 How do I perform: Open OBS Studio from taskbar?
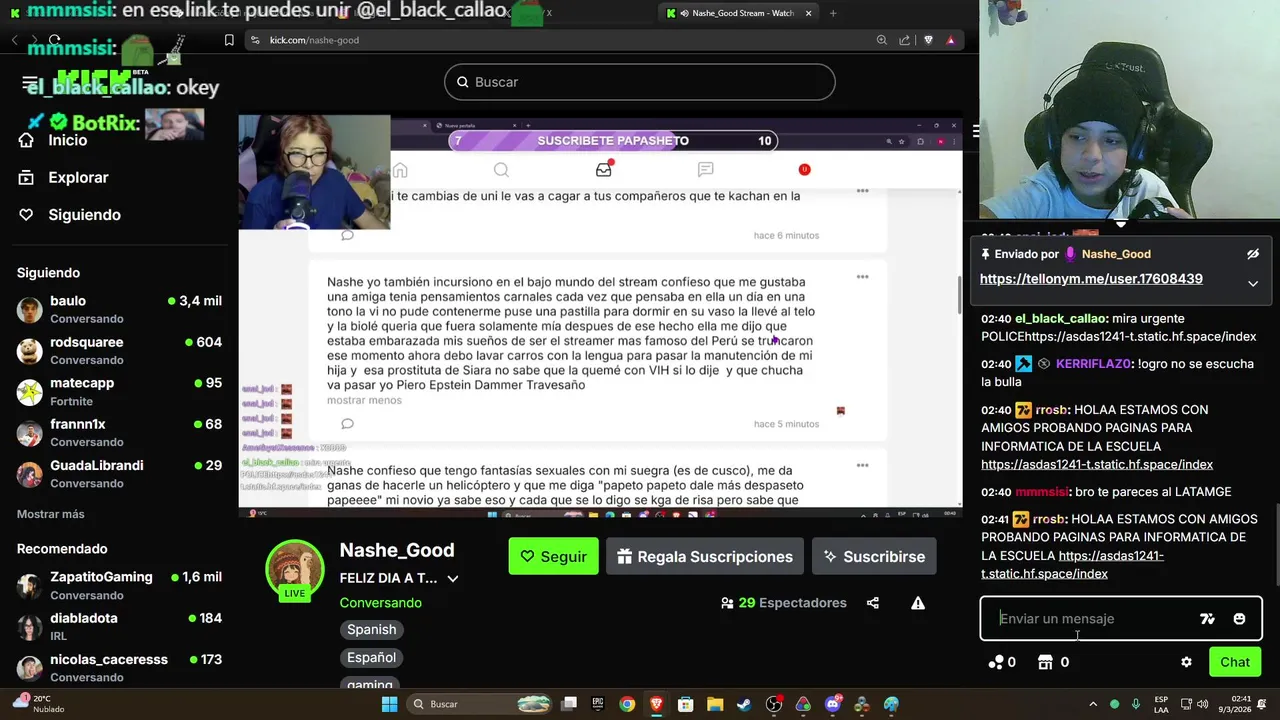(774, 704)
